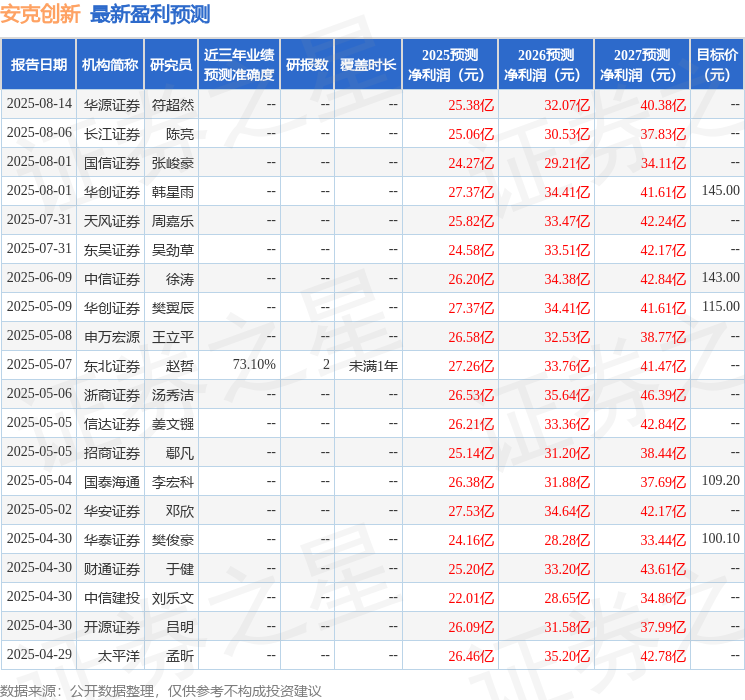Click 东吴证券 institution cell

click(x=112, y=250)
